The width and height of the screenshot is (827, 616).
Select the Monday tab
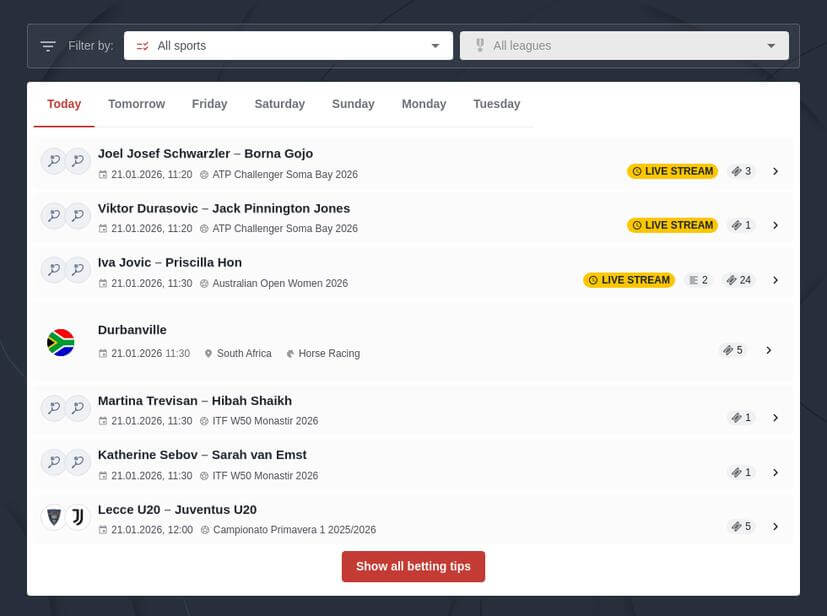pos(423,104)
